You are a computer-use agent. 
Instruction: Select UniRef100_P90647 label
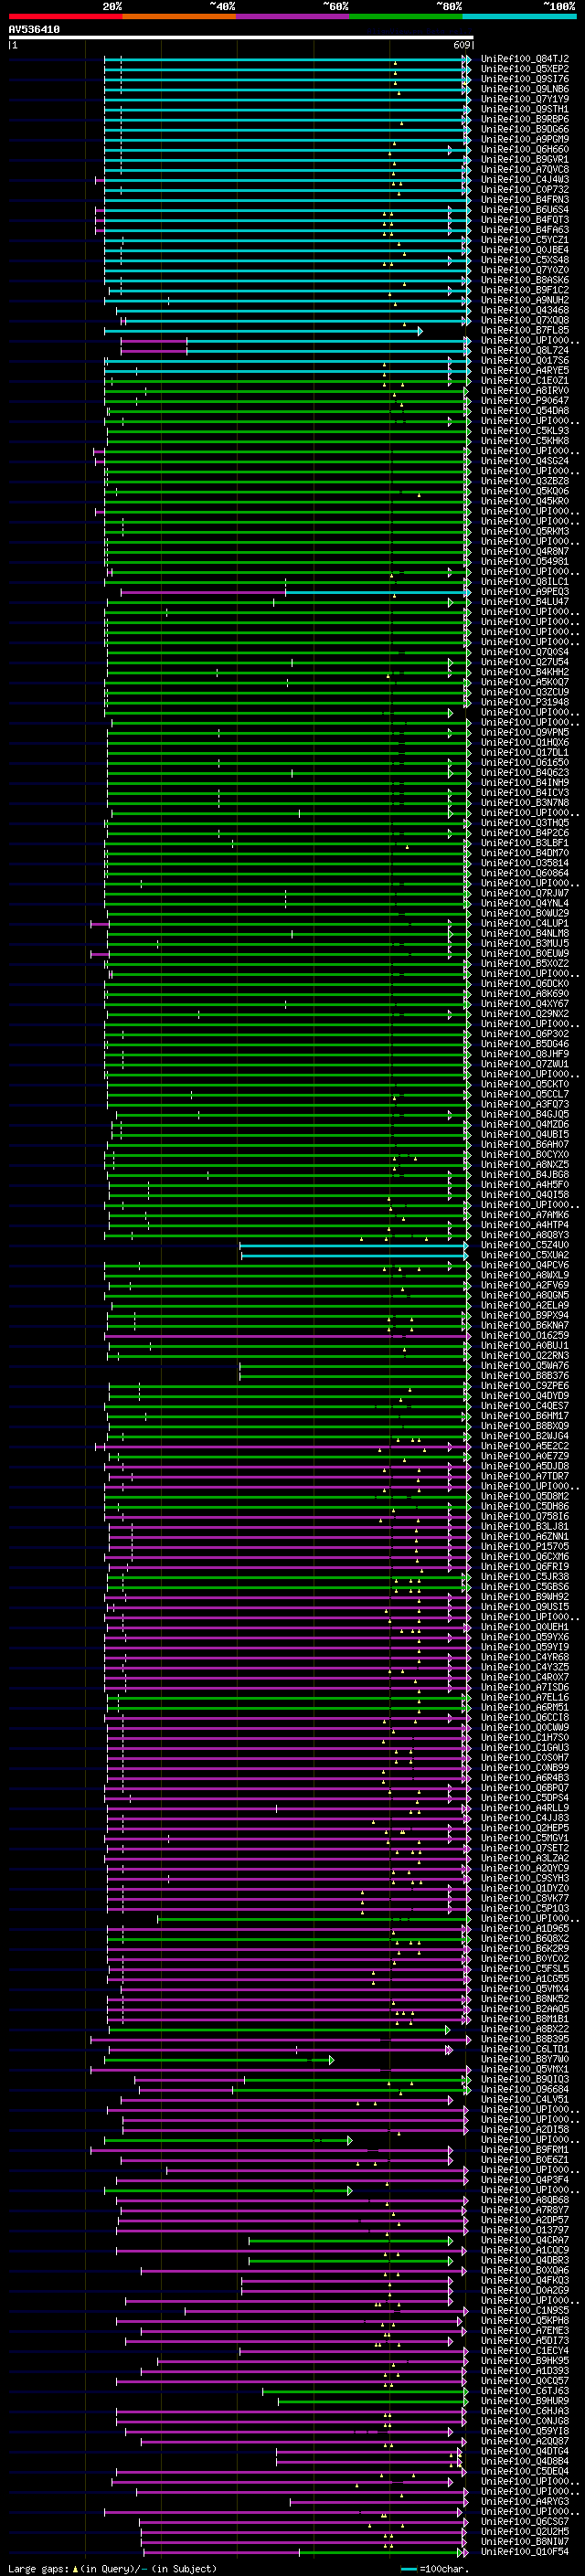point(525,401)
